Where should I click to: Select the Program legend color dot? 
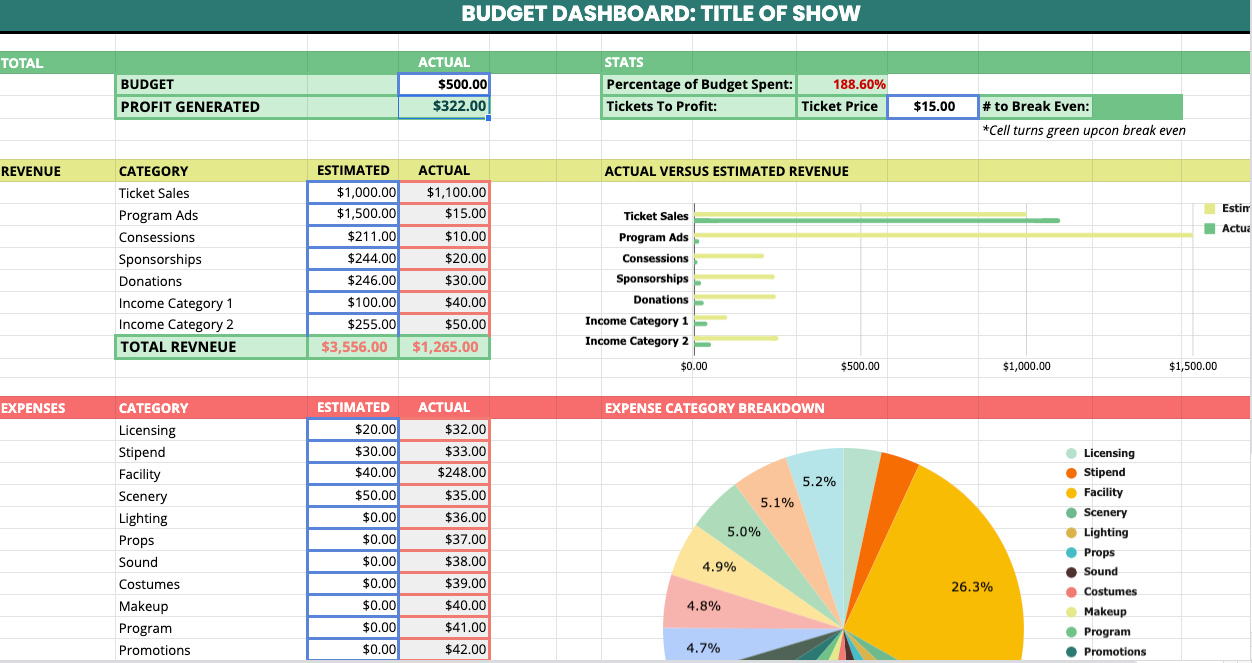pos(1071,632)
